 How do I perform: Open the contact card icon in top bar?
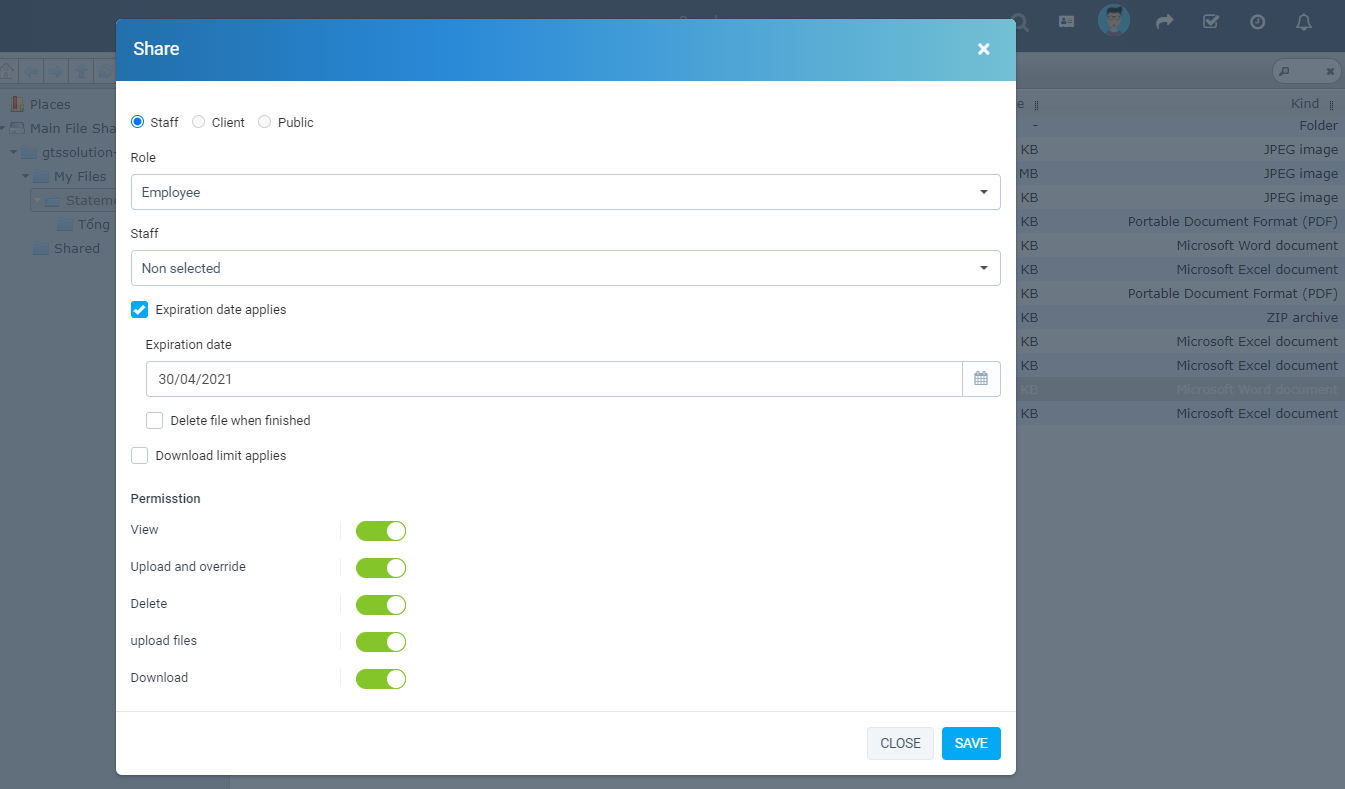[x=1066, y=21]
